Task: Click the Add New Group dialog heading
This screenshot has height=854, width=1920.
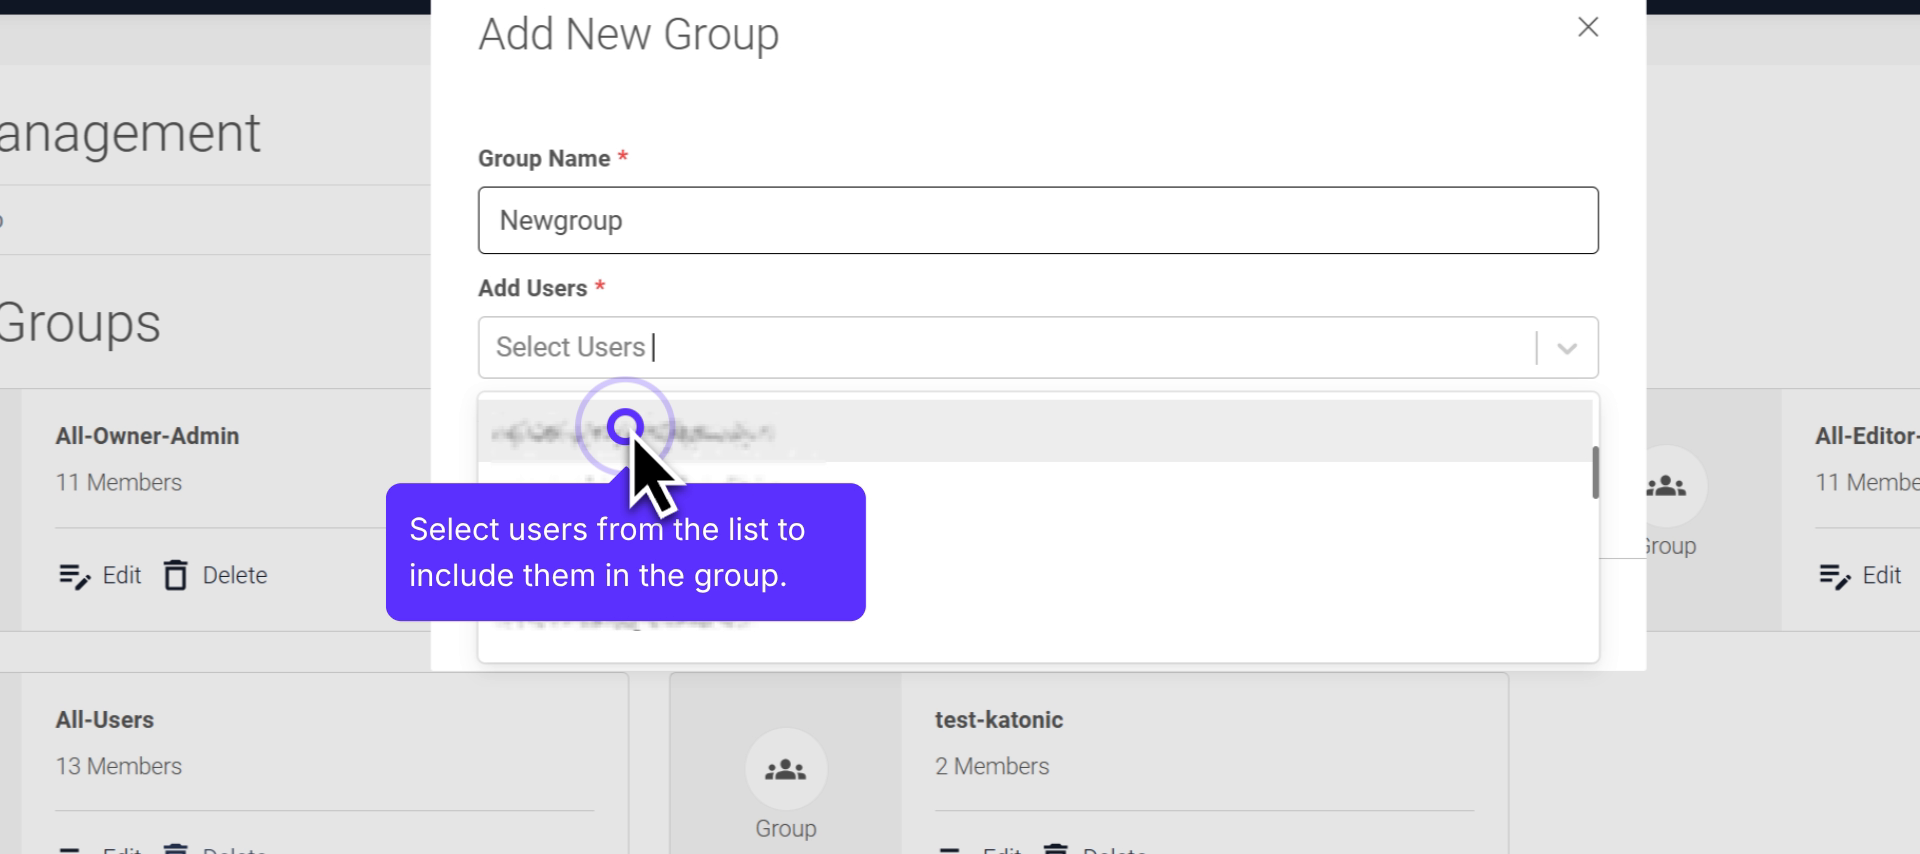Action: point(628,34)
